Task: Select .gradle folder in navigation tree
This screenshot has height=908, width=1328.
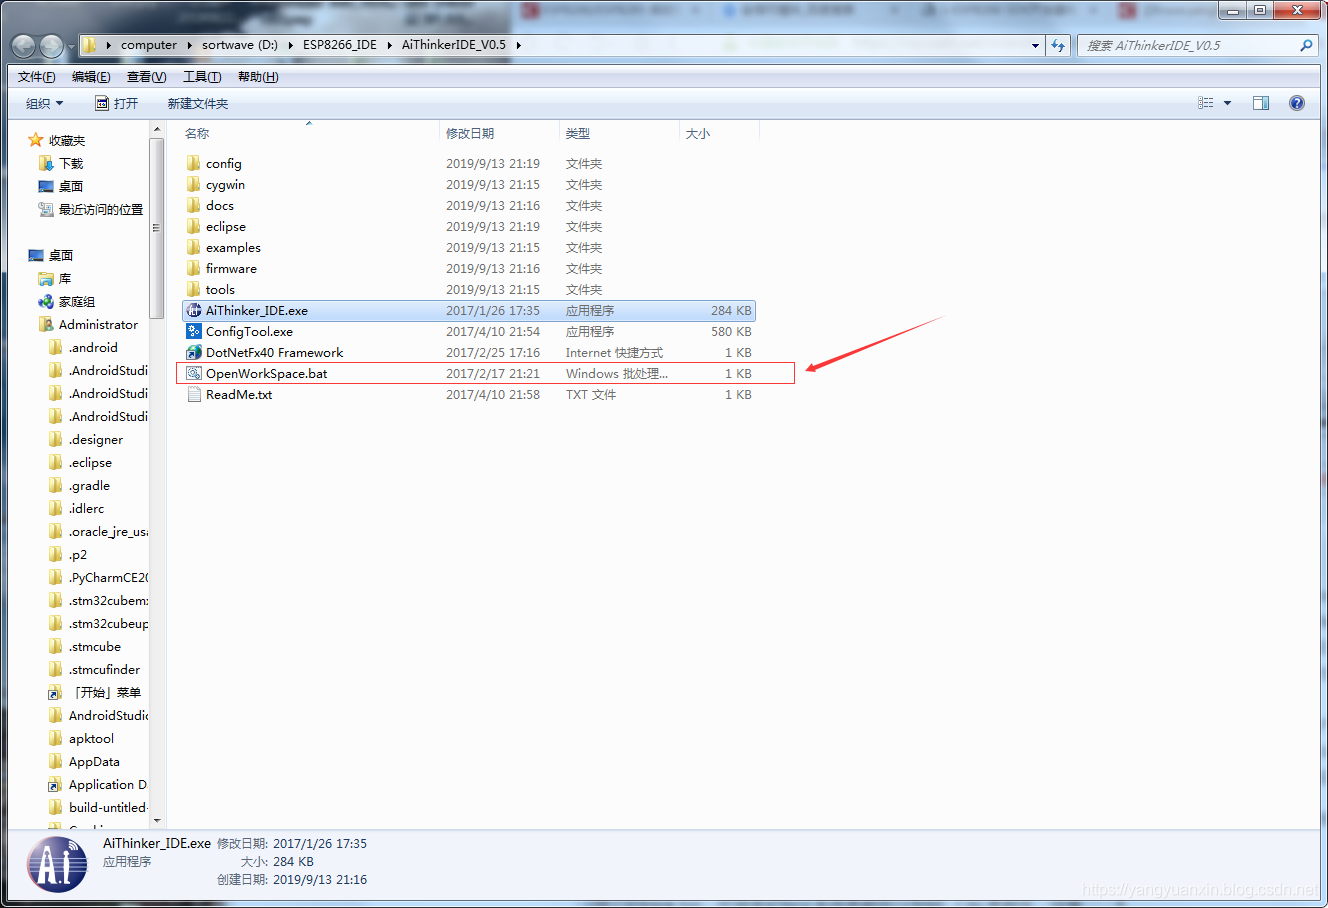Action: click(89, 486)
